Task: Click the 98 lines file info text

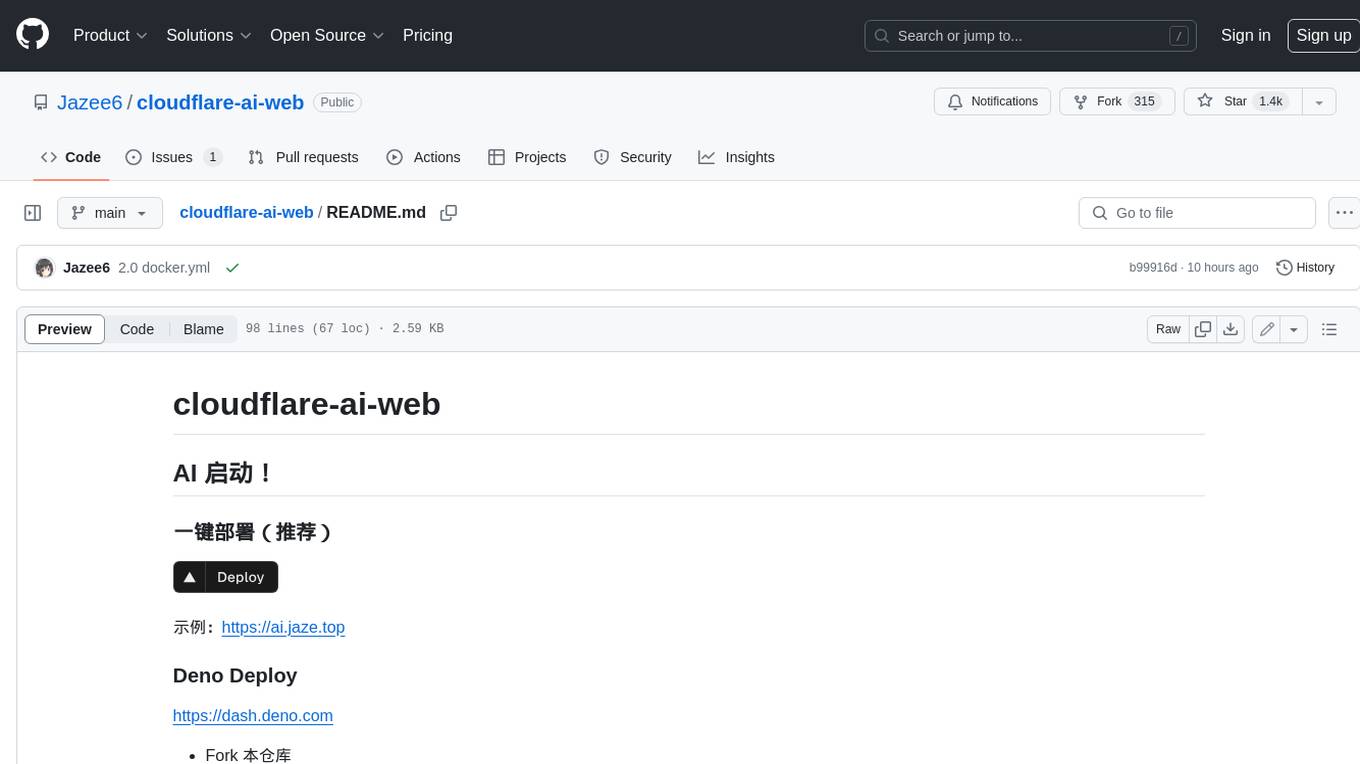Action: (x=344, y=329)
